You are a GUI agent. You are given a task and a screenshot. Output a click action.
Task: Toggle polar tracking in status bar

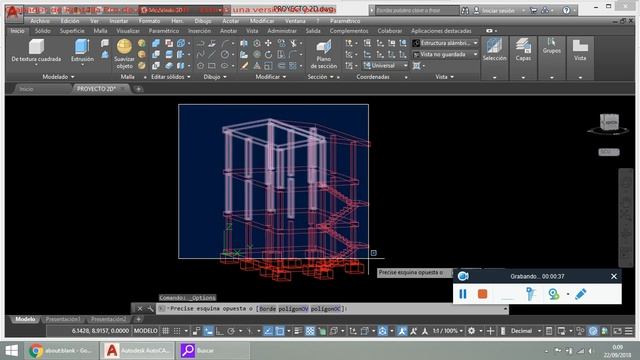click(x=231, y=331)
